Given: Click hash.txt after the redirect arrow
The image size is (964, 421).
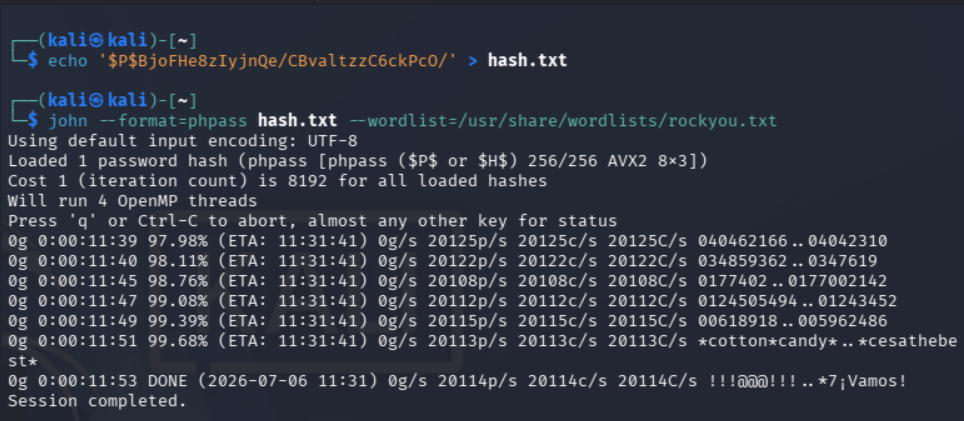Looking at the screenshot, I should click(x=527, y=61).
